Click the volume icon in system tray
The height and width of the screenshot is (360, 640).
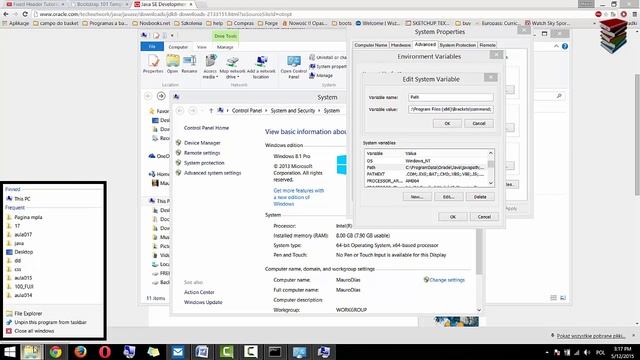(587, 352)
